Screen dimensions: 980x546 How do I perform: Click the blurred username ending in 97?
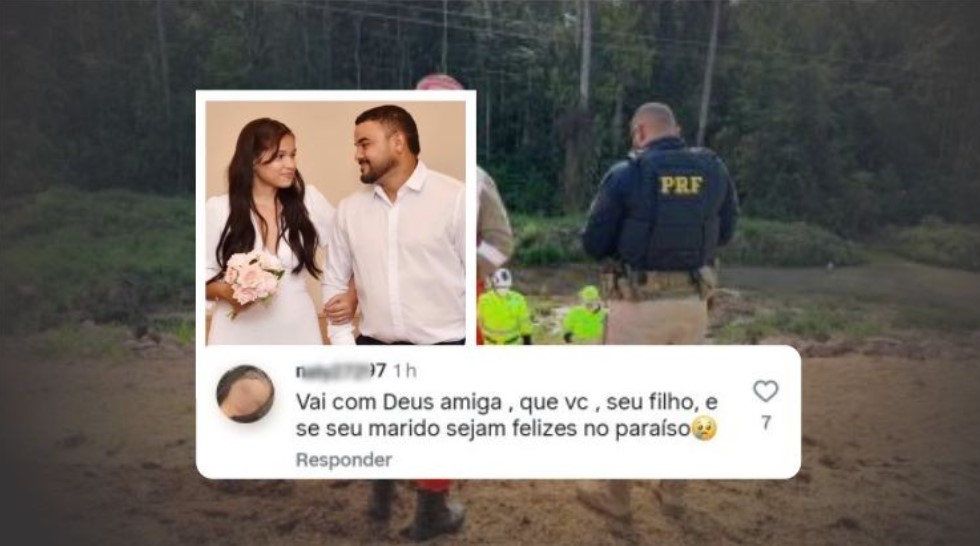point(341,370)
